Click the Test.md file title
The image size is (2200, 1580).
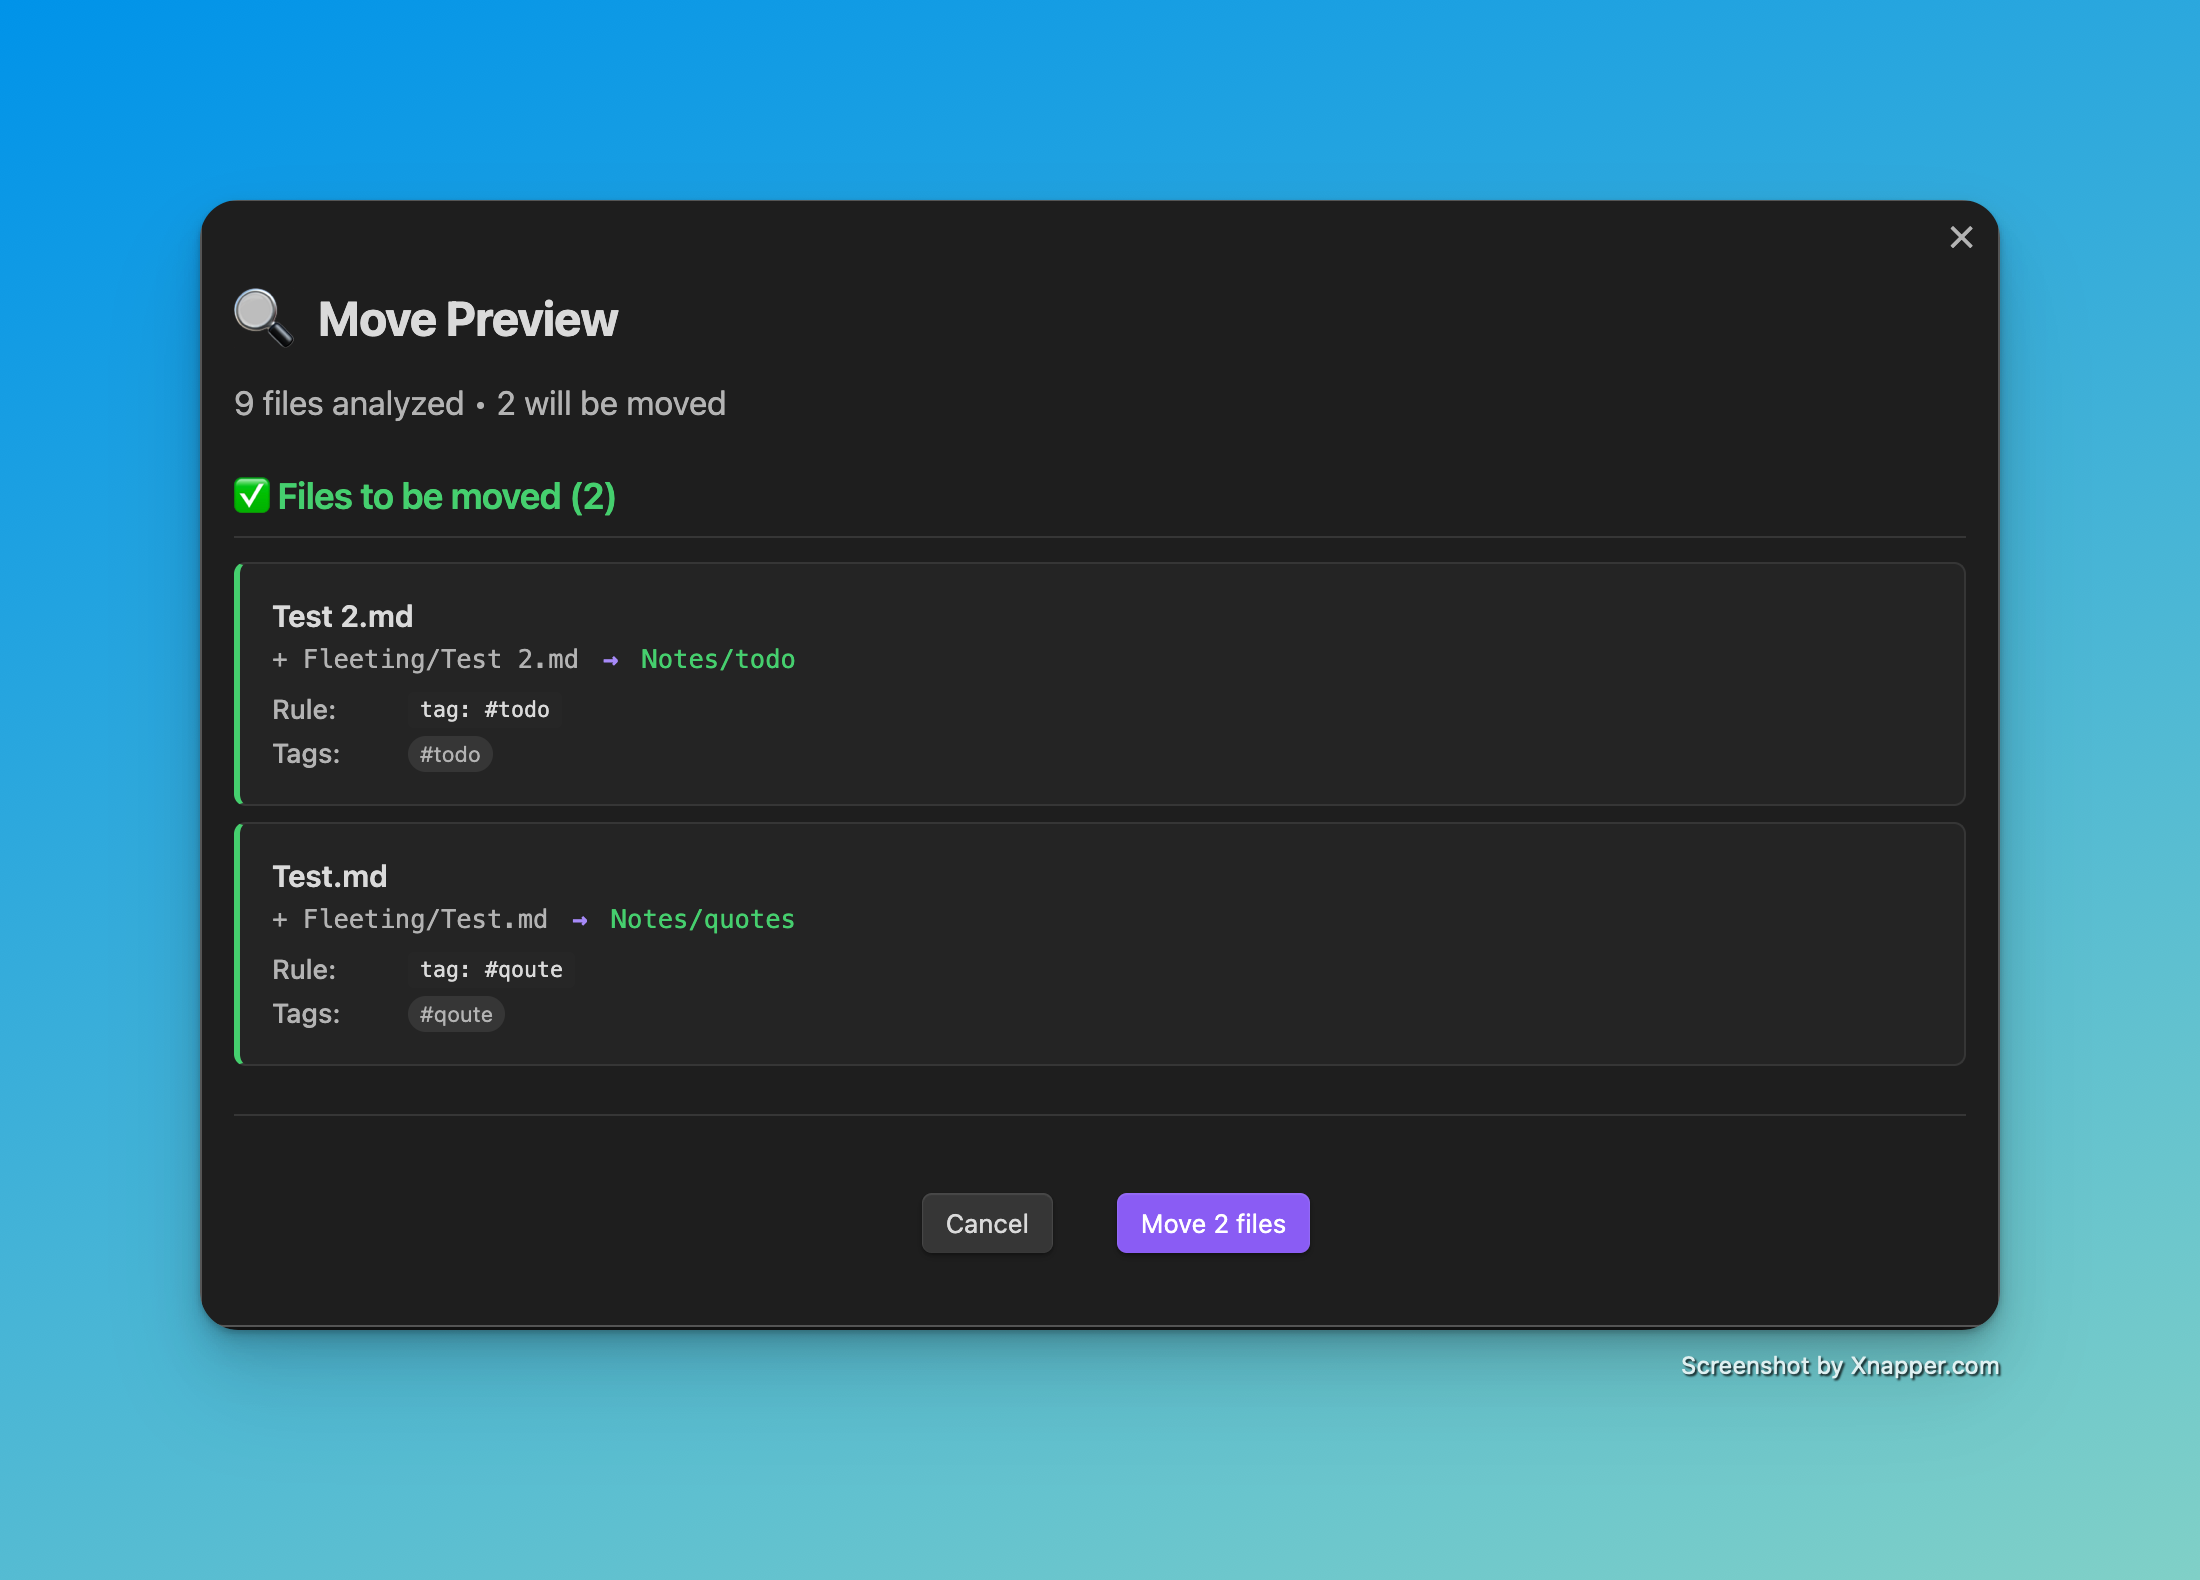coord(329,876)
